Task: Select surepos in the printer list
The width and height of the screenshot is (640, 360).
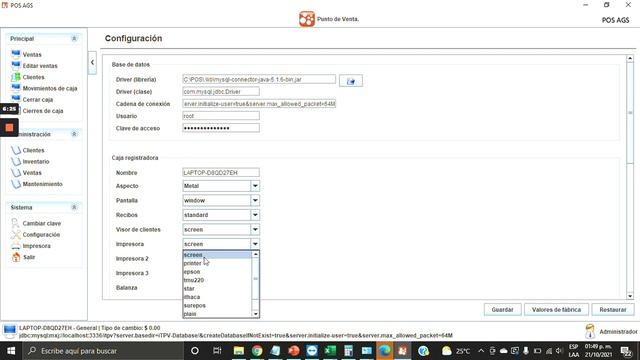Action: (x=217, y=306)
